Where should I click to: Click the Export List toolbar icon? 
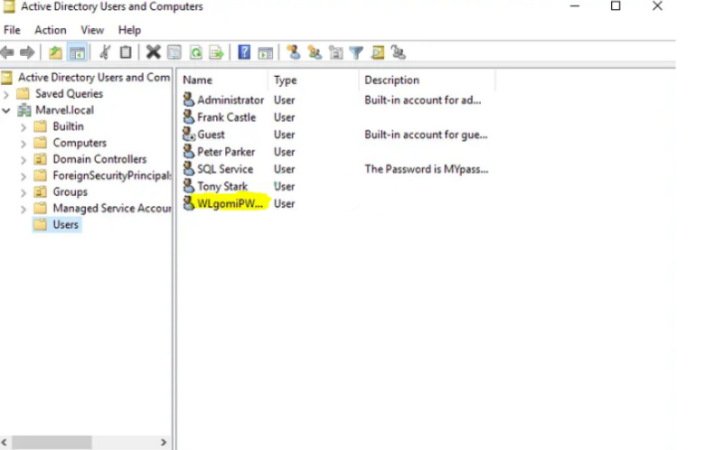(216, 52)
